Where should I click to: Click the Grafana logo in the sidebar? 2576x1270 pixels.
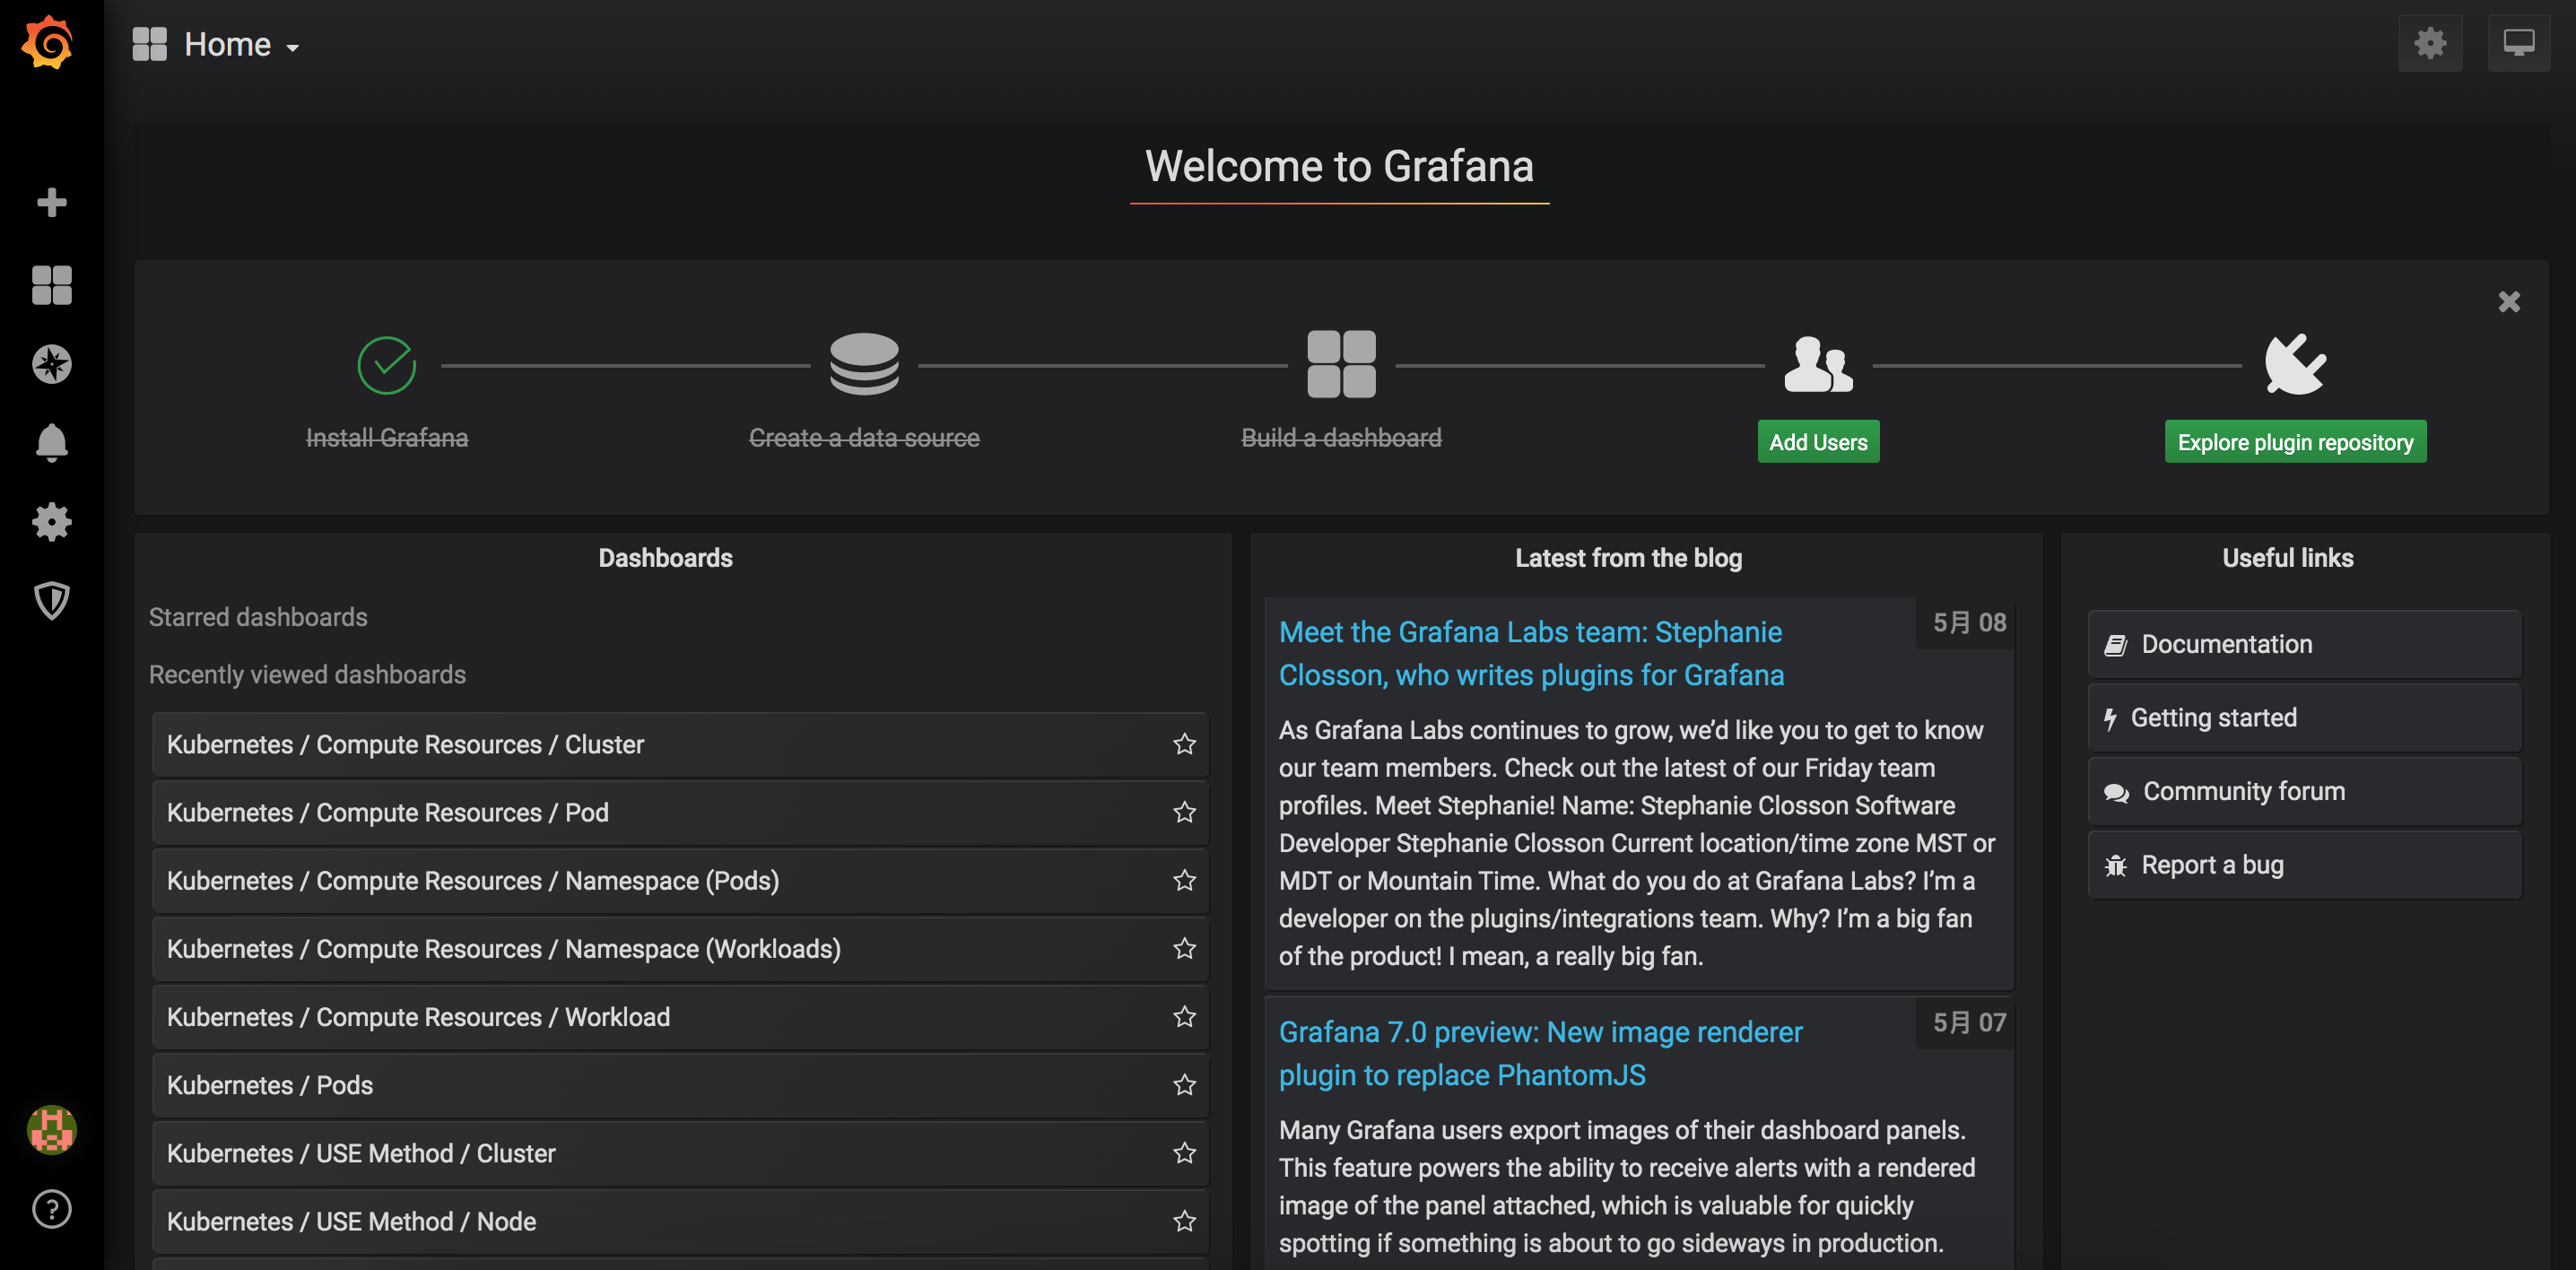tap(48, 43)
